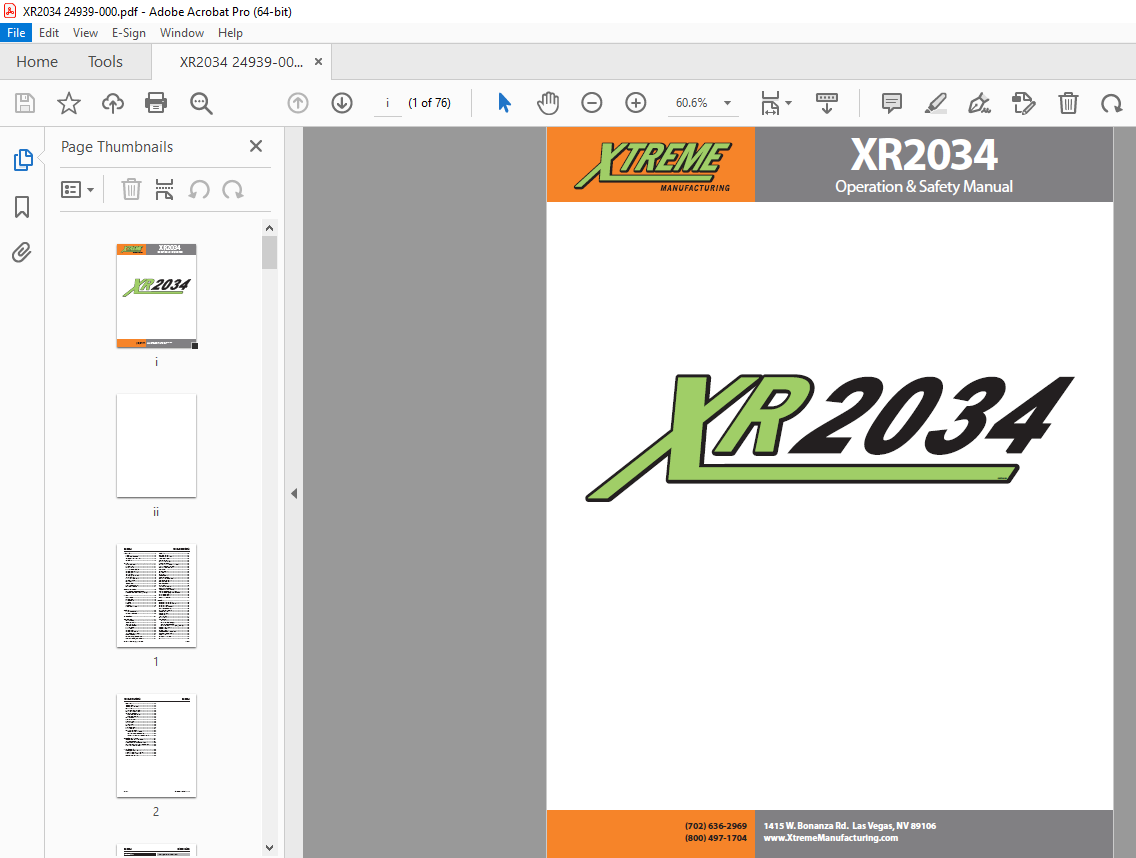Select page 1 contents thumbnail

pos(156,596)
